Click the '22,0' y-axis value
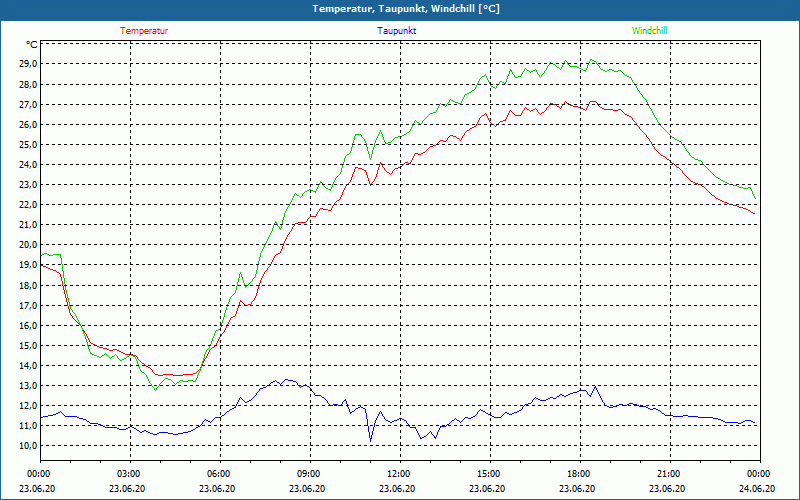The width and height of the screenshot is (800, 500). [29, 205]
